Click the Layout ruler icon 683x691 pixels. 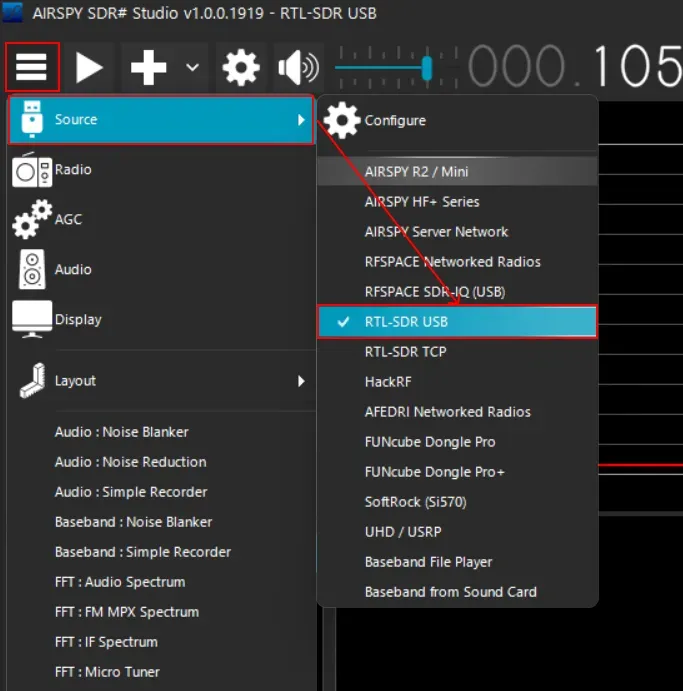[33, 380]
